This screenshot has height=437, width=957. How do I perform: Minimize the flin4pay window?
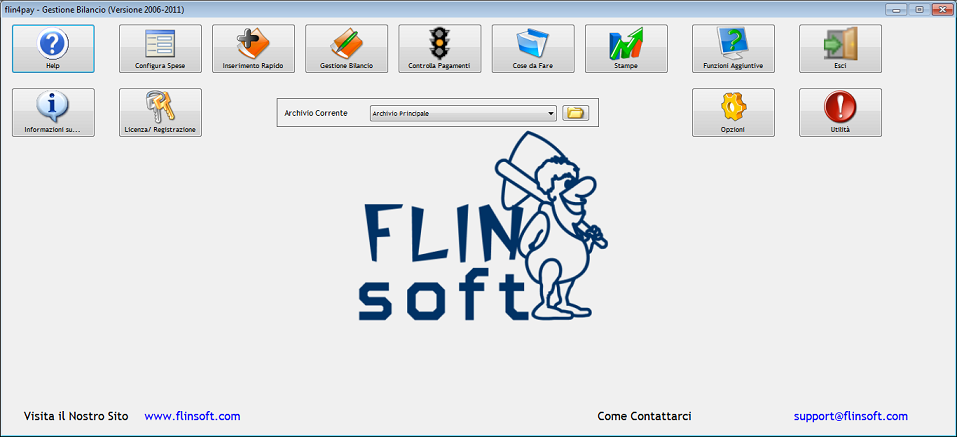pos(896,9)
